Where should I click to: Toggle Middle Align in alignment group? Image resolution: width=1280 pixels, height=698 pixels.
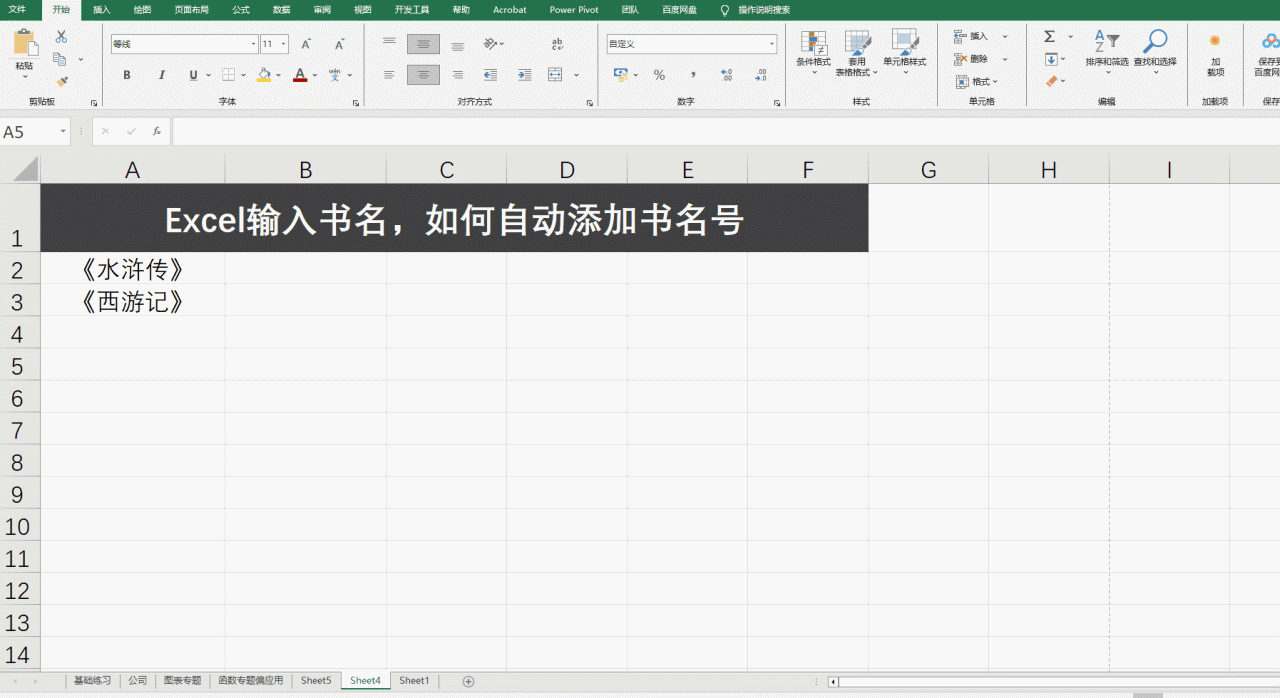click(x=423, y=44)
